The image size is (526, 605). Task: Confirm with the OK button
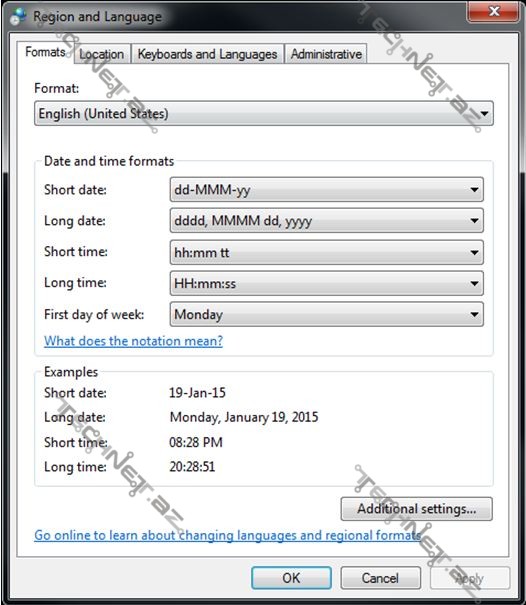coord(291,578)
